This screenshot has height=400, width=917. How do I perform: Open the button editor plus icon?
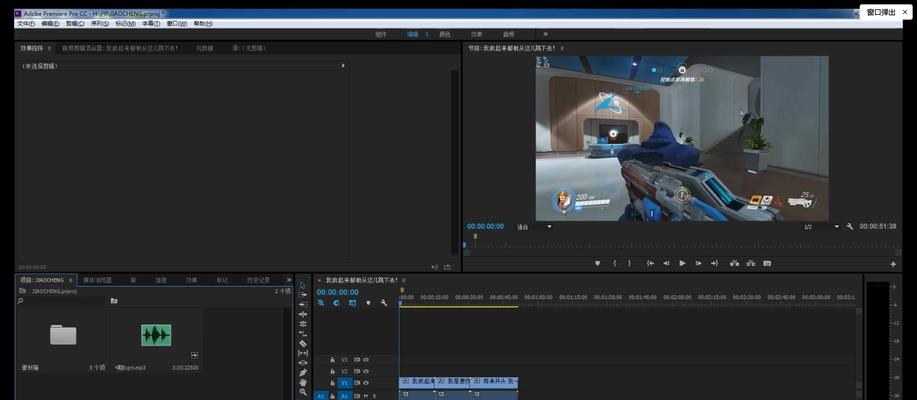893,264
